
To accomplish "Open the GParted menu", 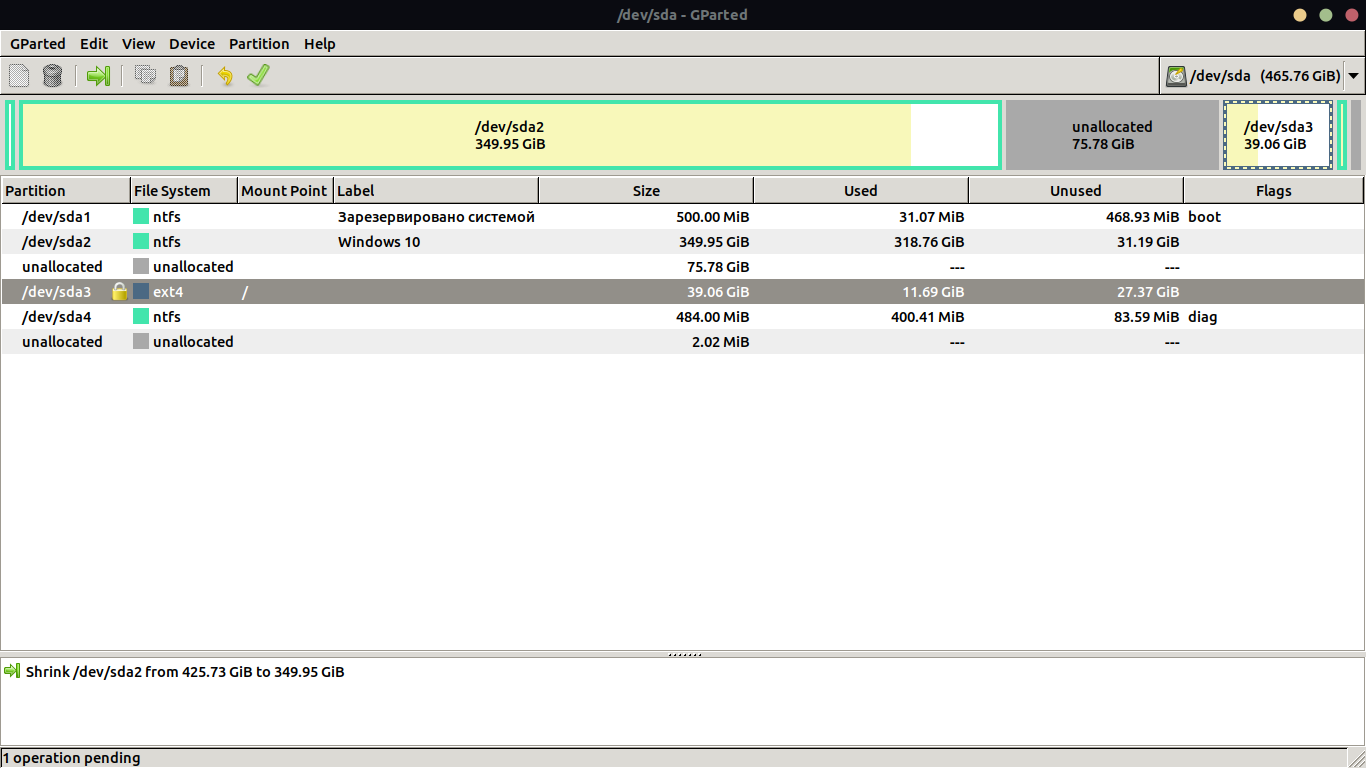I will (x=38, y=44).
